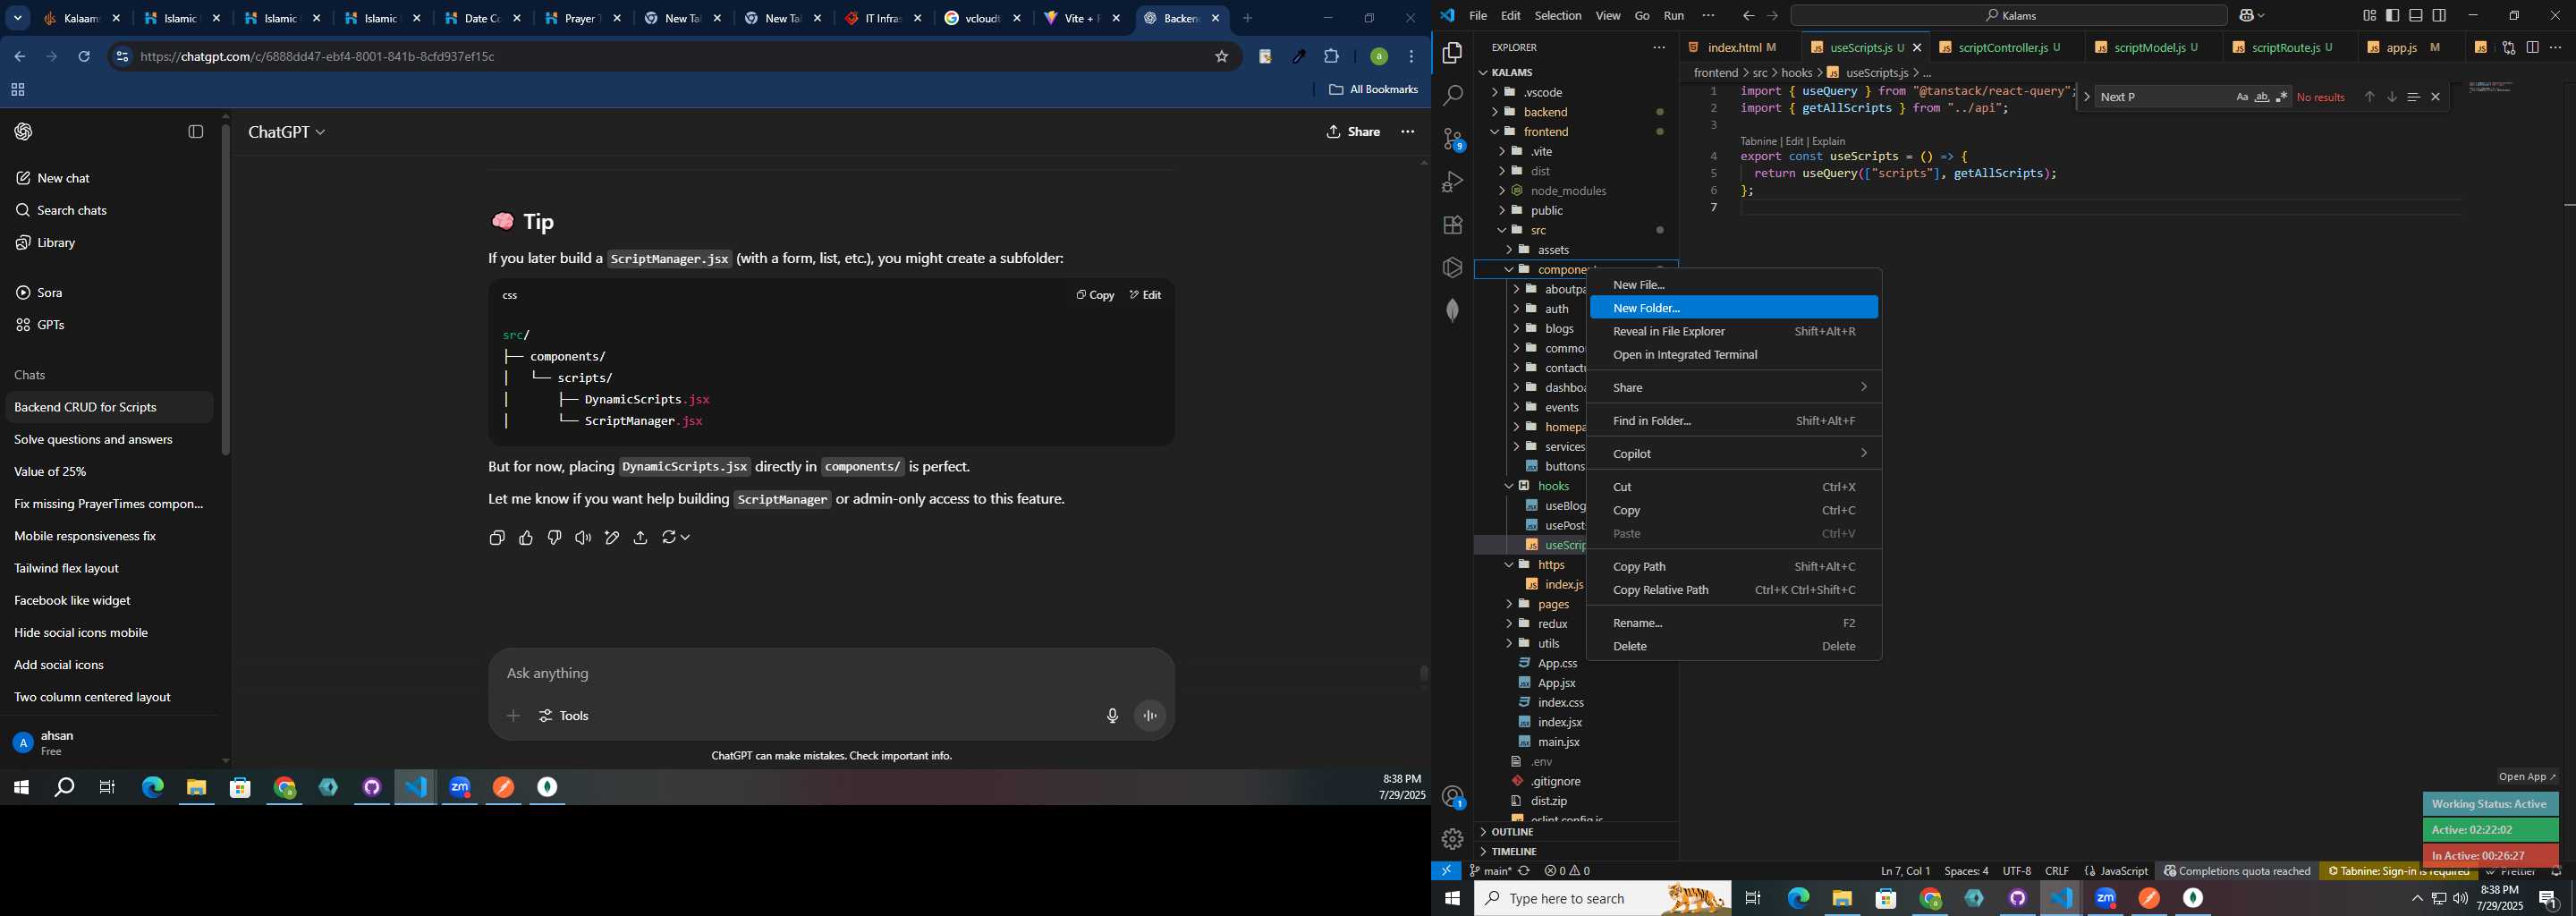Toggle ChatGPT sidebar close button

pyautogui.click(x=196, y=132)
